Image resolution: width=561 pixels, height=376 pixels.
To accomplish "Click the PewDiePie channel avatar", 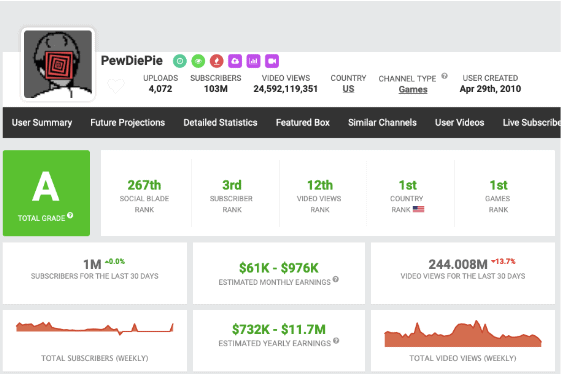I will coord(58,64).
